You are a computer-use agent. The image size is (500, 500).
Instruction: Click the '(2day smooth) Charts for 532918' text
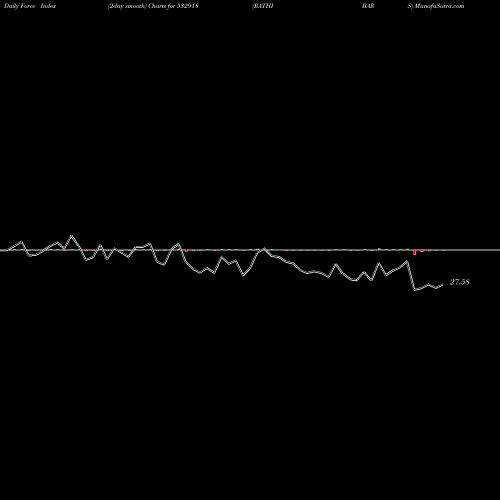pyautogui.click(x=153, y=6)
